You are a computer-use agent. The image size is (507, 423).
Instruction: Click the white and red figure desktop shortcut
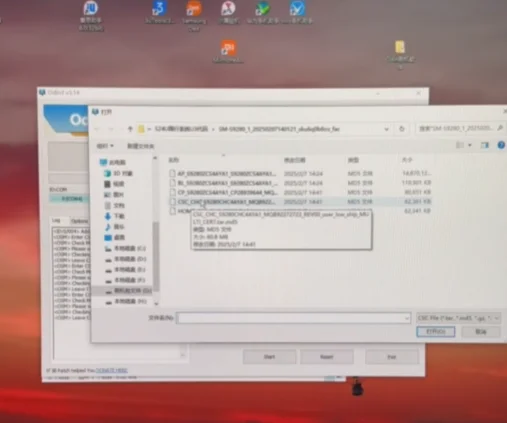coord(228,8)
